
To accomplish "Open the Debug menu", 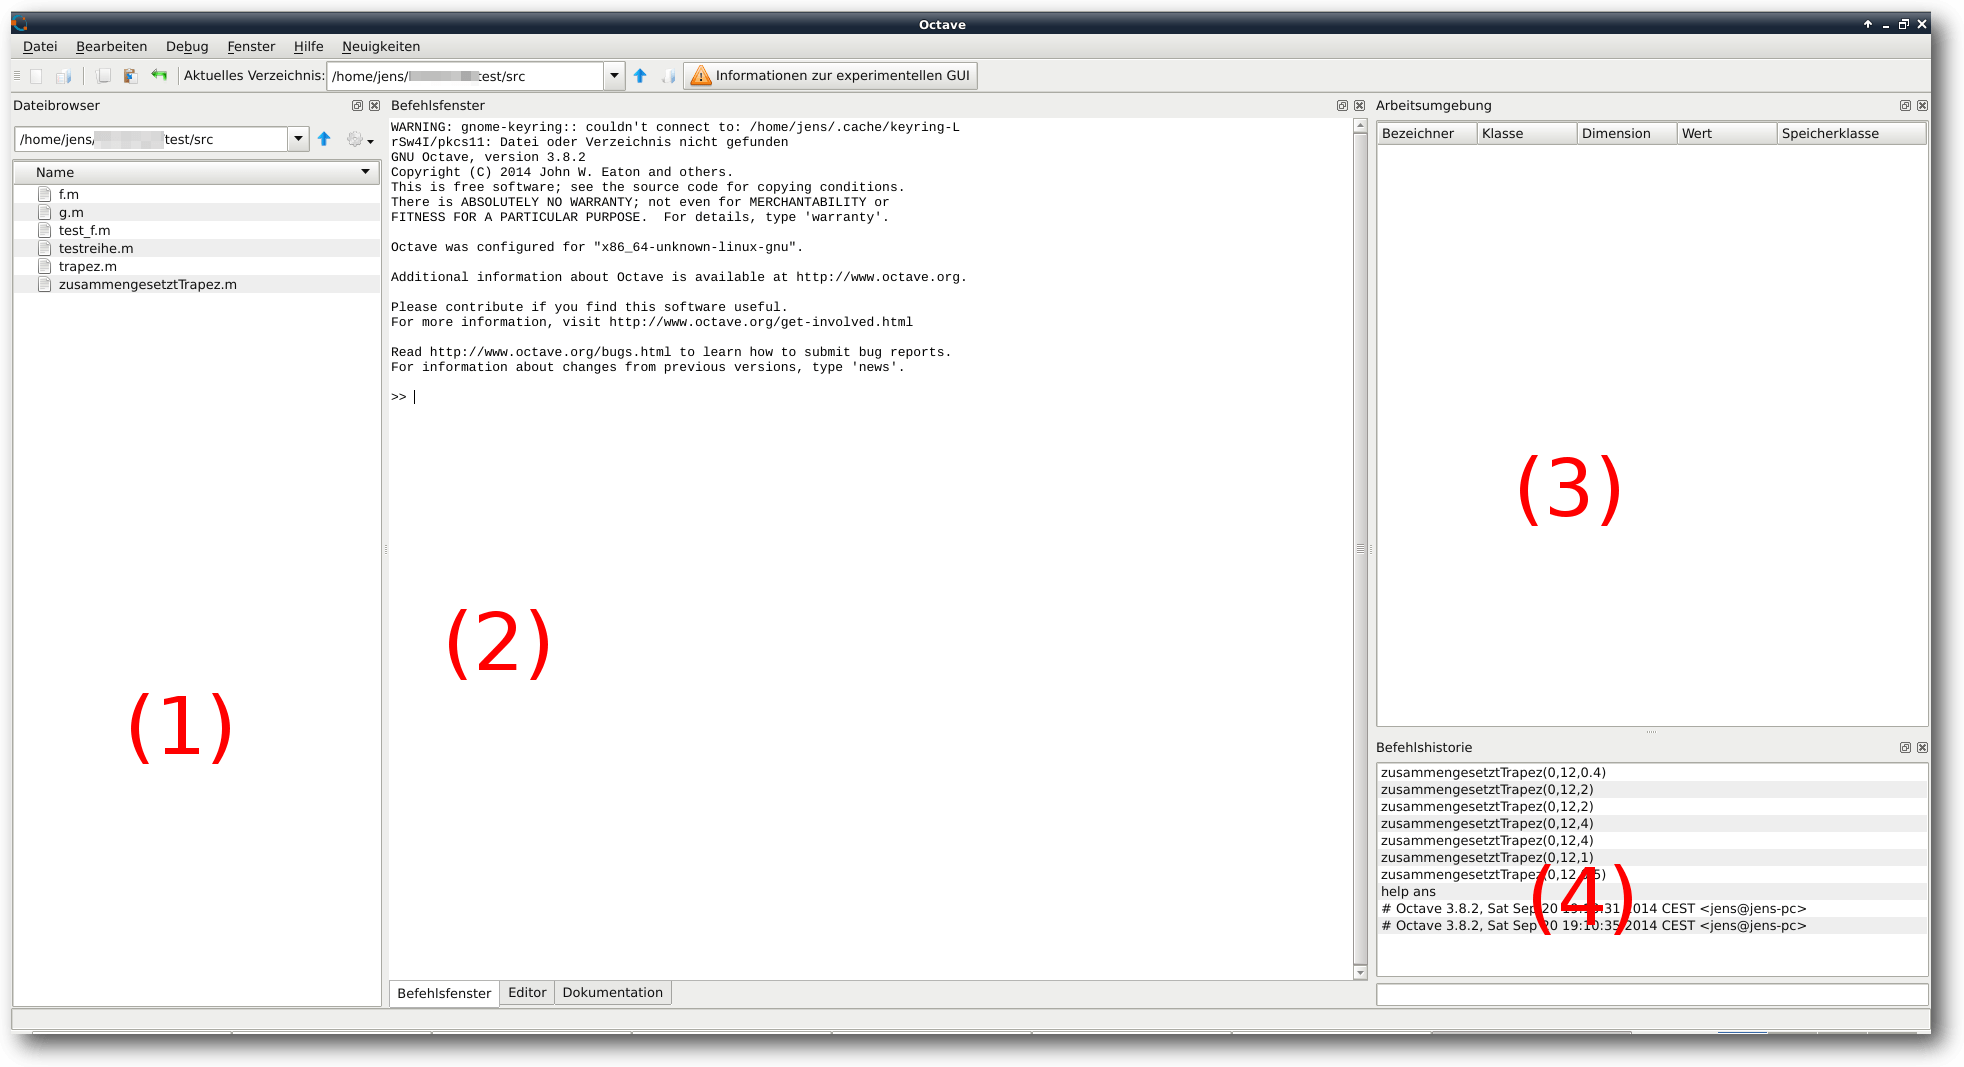I will 187,47.
